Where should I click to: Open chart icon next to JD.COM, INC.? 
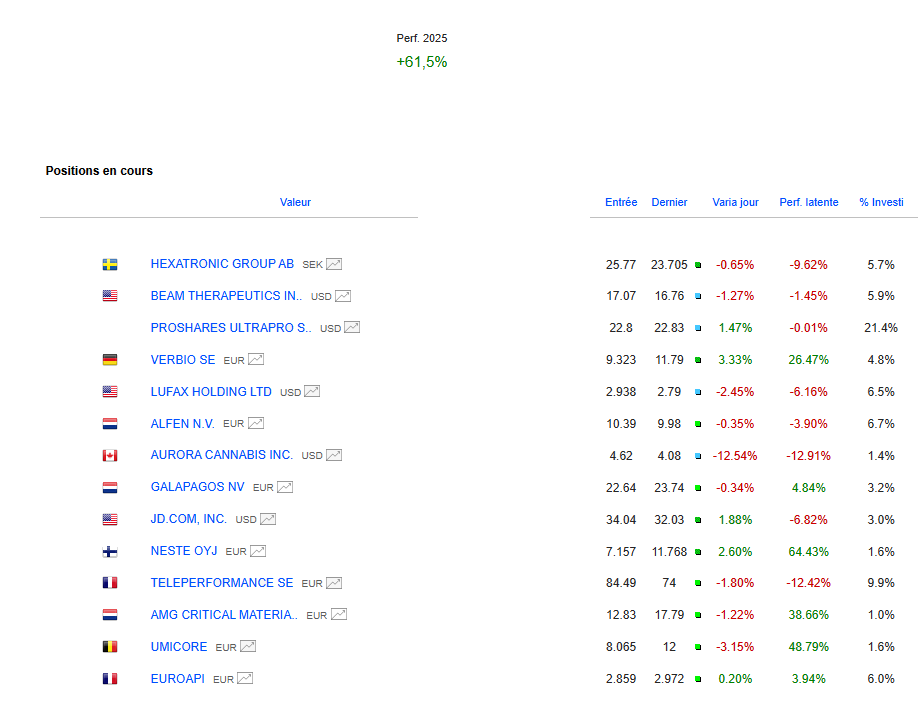coord(268,519)
